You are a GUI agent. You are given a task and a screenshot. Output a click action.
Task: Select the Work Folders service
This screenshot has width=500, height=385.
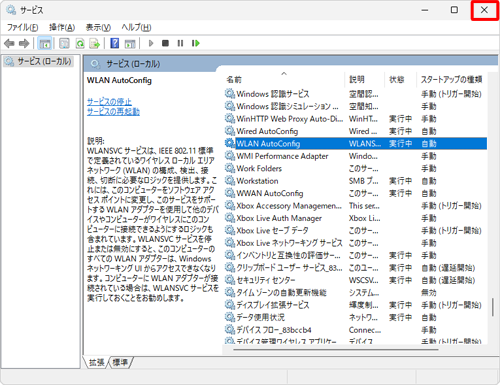pyautogui.click(x=259, y=168)
